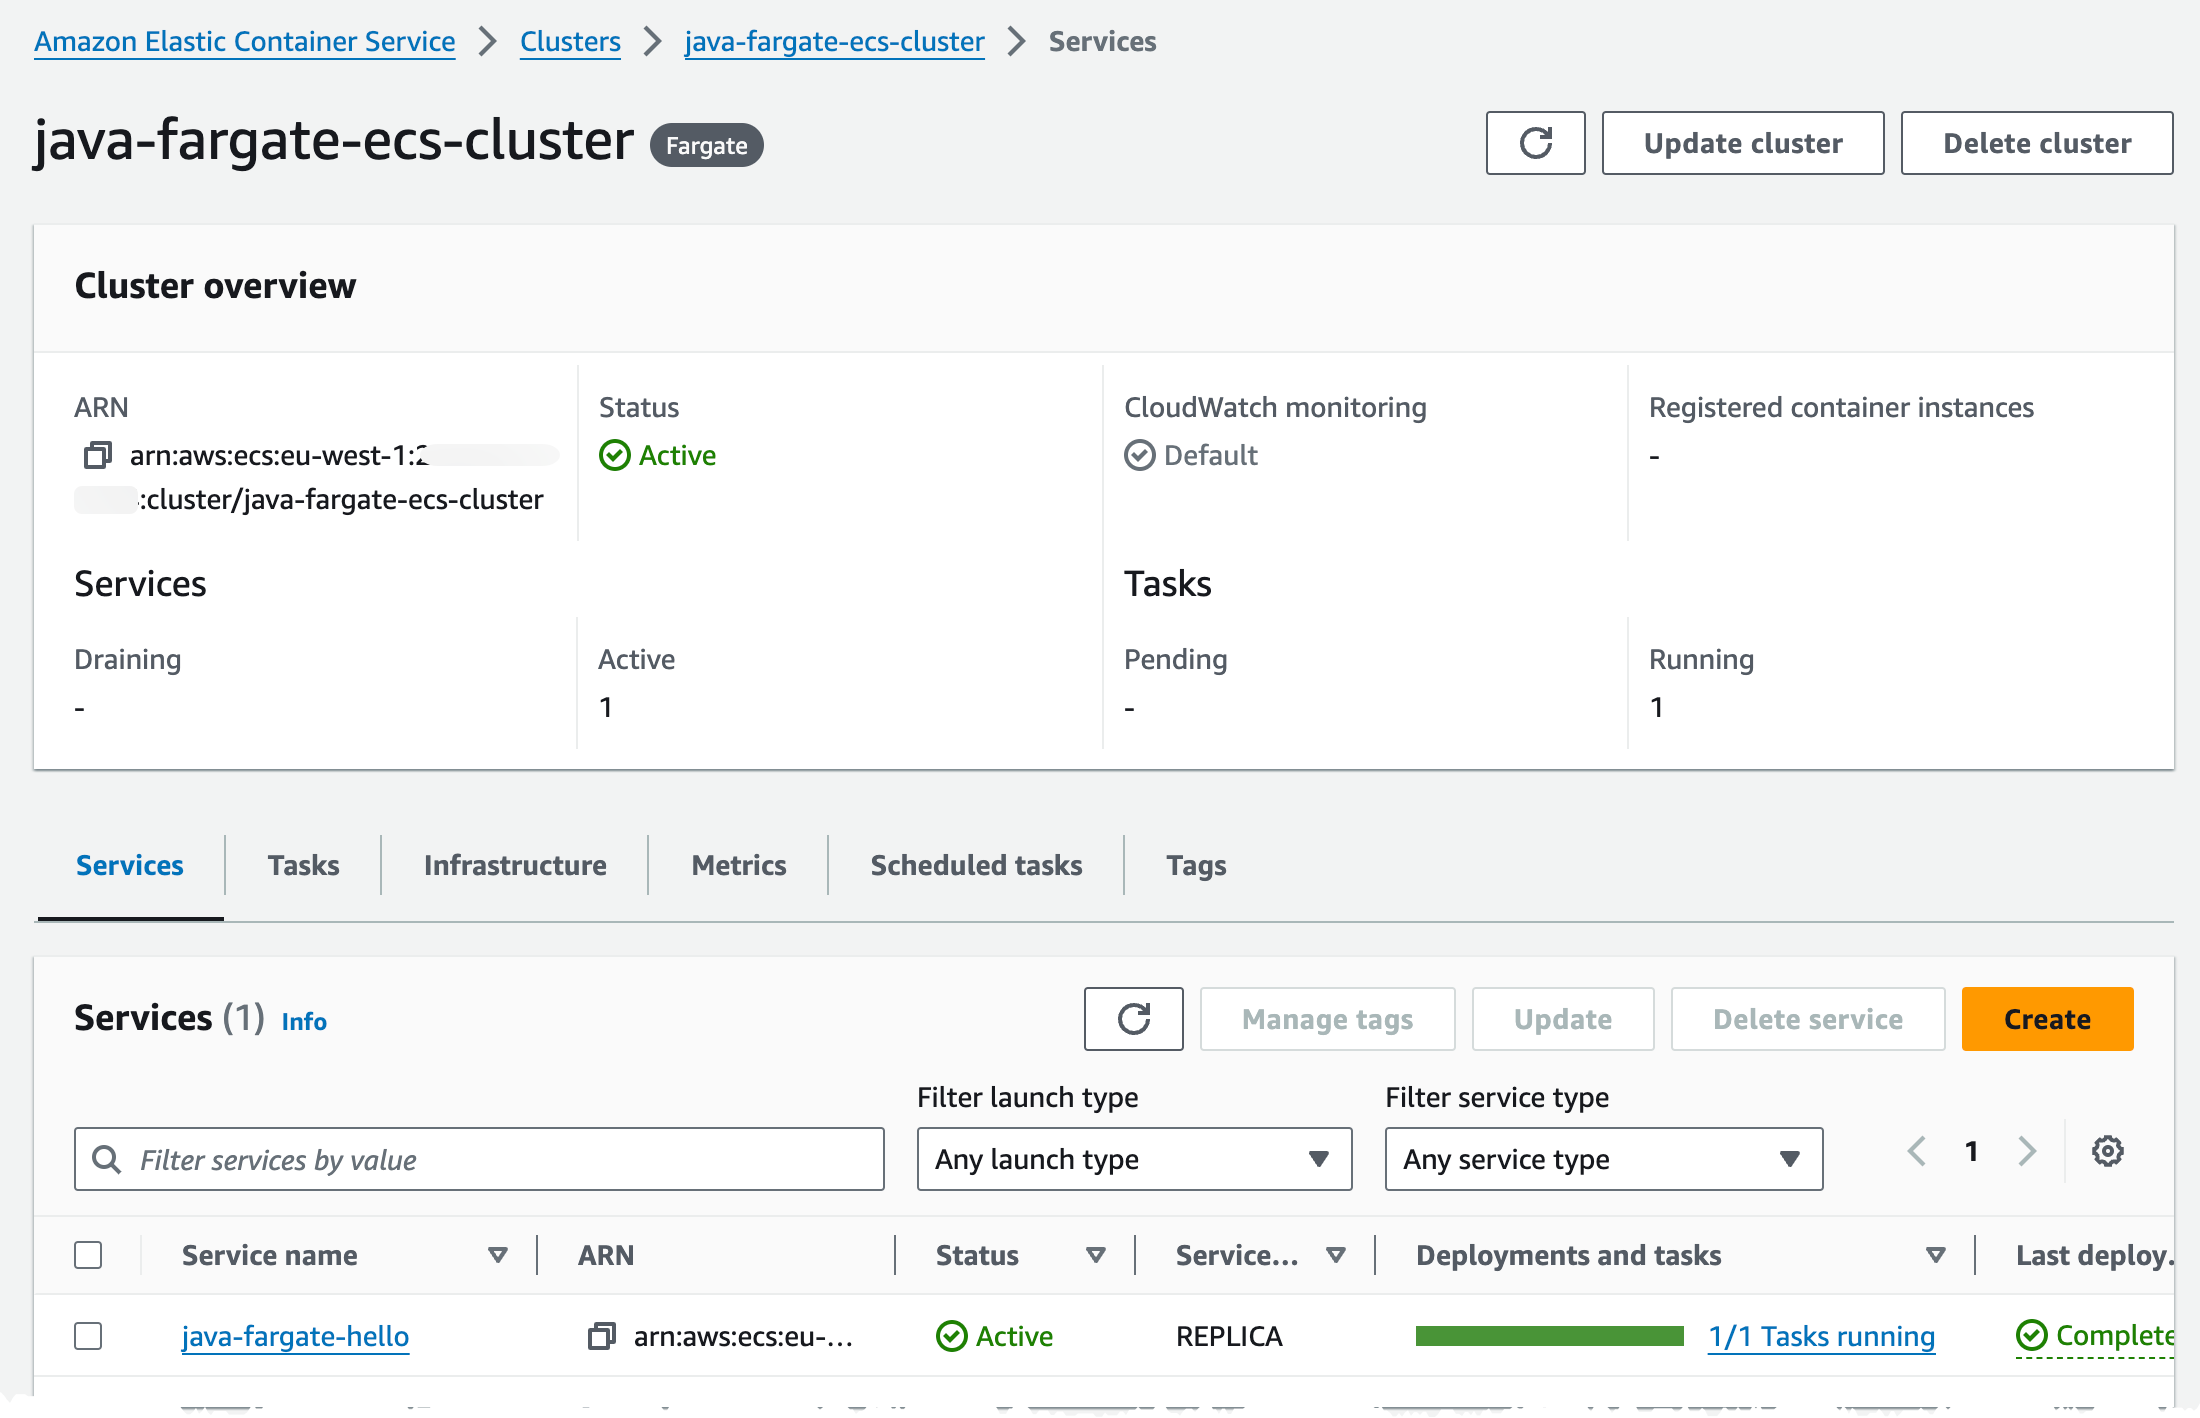
Task: Switch to the Tasks tab
Action: [x=303, y=865]
